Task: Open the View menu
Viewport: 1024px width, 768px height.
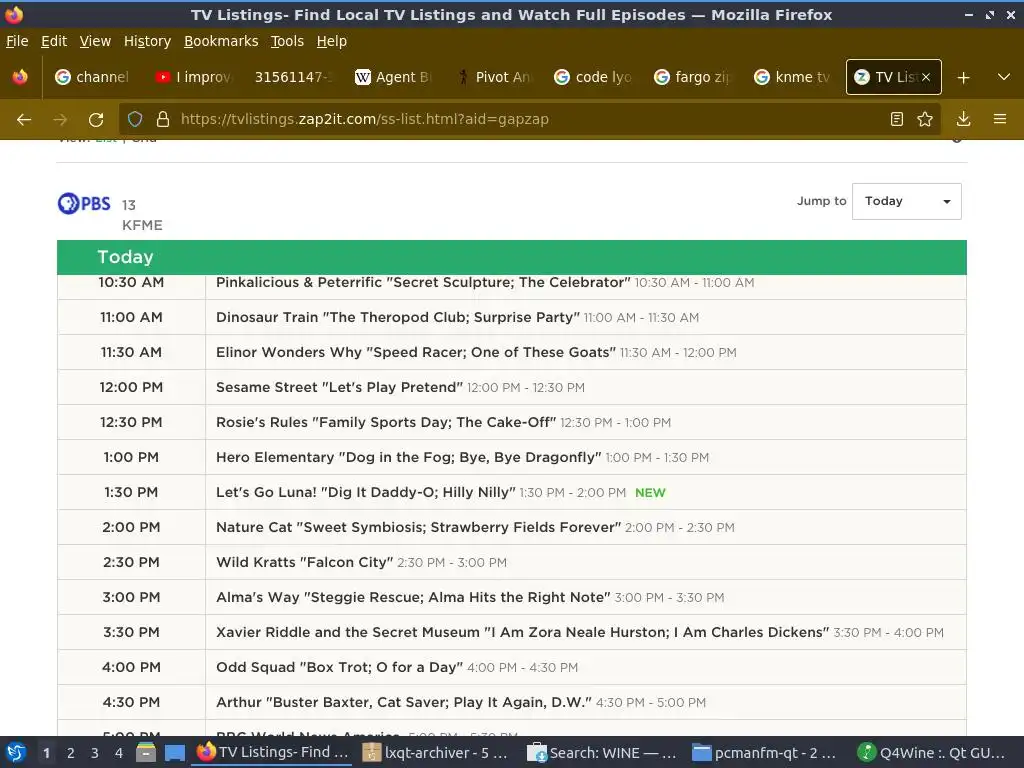Action: pyautogui.click(x=95, y=41)
